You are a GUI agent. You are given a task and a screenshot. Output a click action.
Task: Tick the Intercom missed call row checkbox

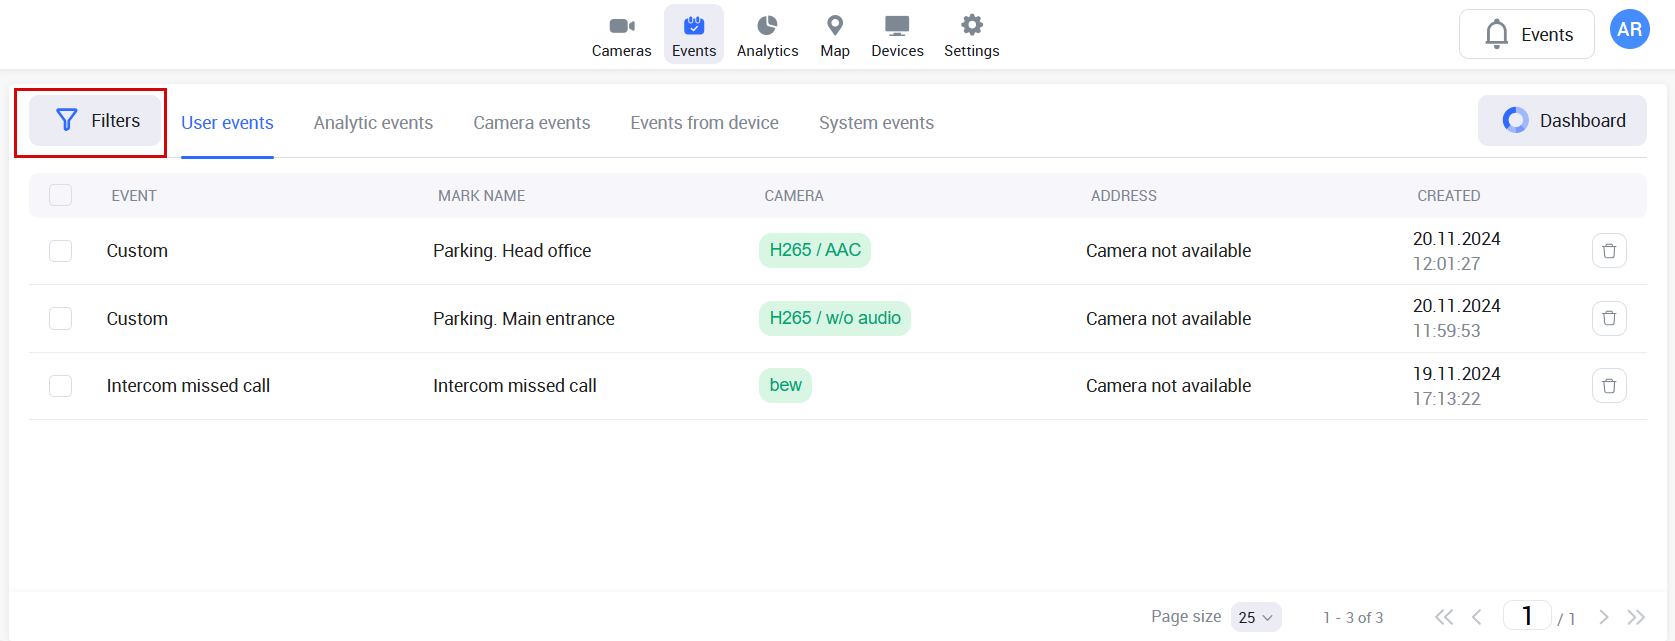point(61,386)
